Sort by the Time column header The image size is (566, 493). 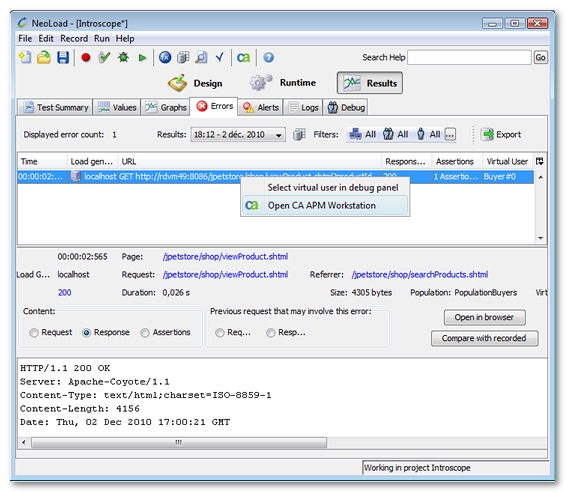click(x=42, y=161)
